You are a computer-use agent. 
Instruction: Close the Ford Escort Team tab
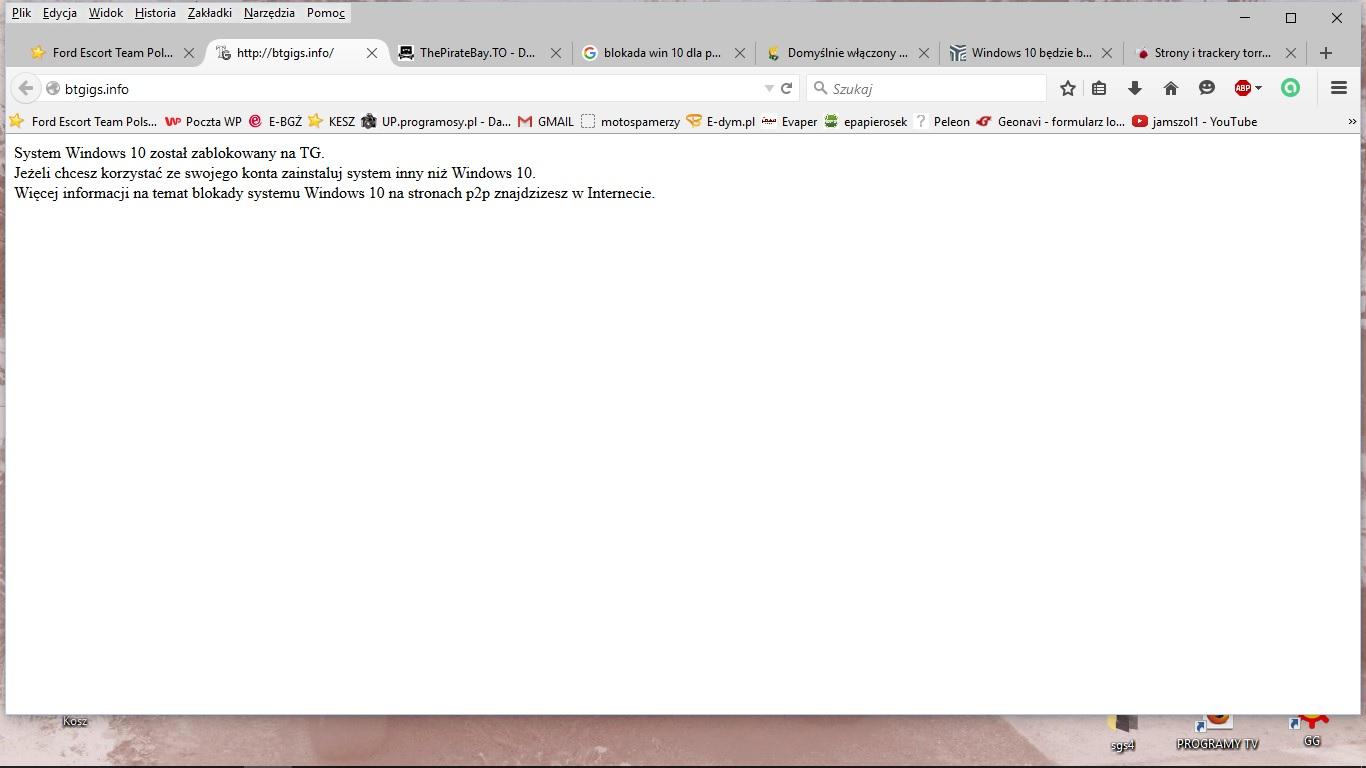click(x=189, y=53)
